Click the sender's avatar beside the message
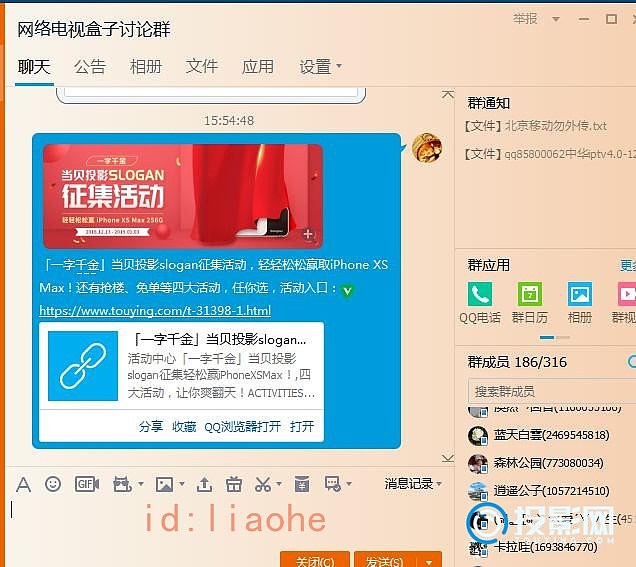Viewport: 636px width, 567px height. pyautogui.click(x=427, y=148)
